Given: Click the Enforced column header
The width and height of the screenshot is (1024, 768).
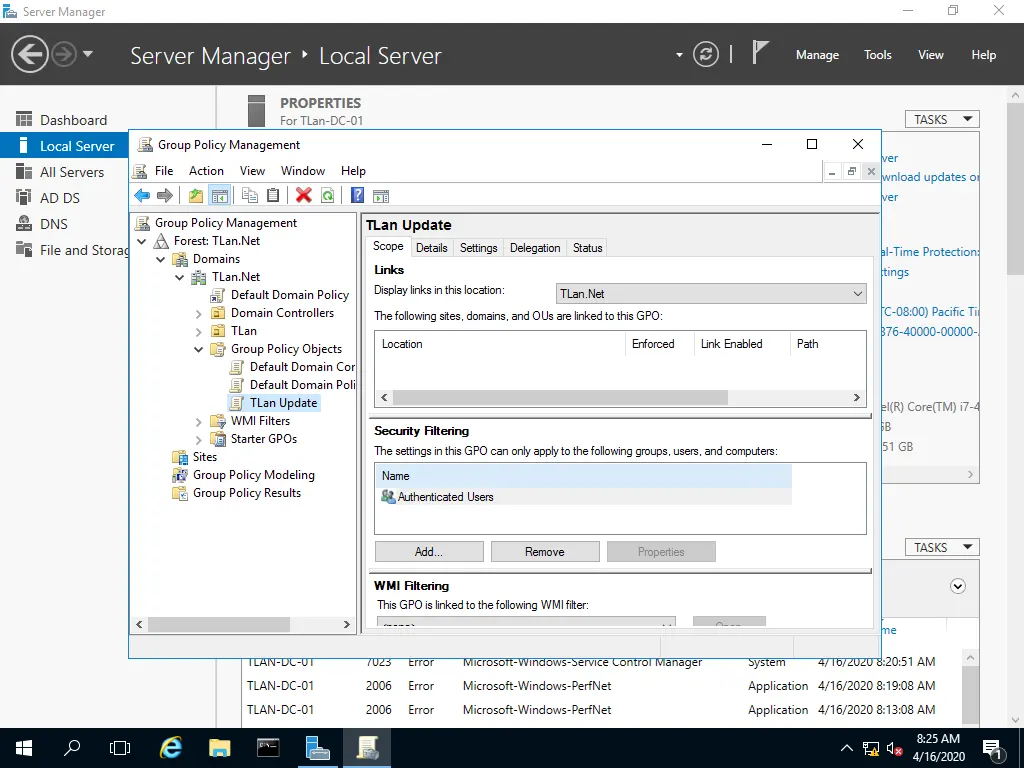Looking at the screenshot, I should pyautogui.click(x=659, y=344).
